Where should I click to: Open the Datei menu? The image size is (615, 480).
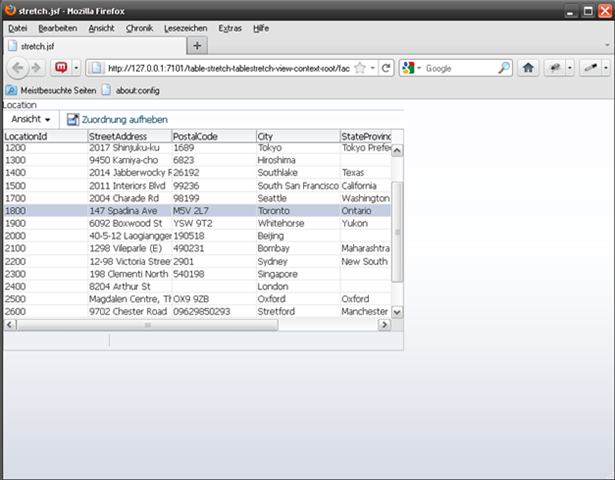tap(18, 28)
